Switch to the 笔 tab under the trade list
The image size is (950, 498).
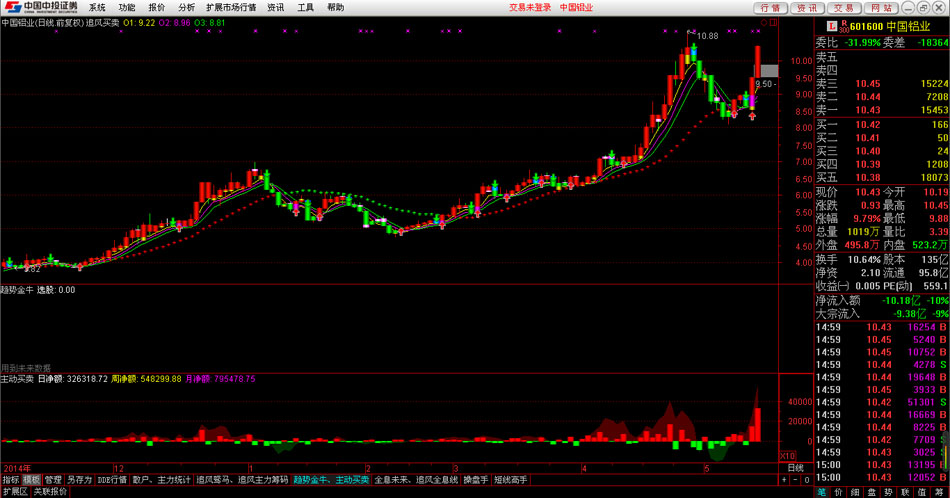tap(822, 492)
